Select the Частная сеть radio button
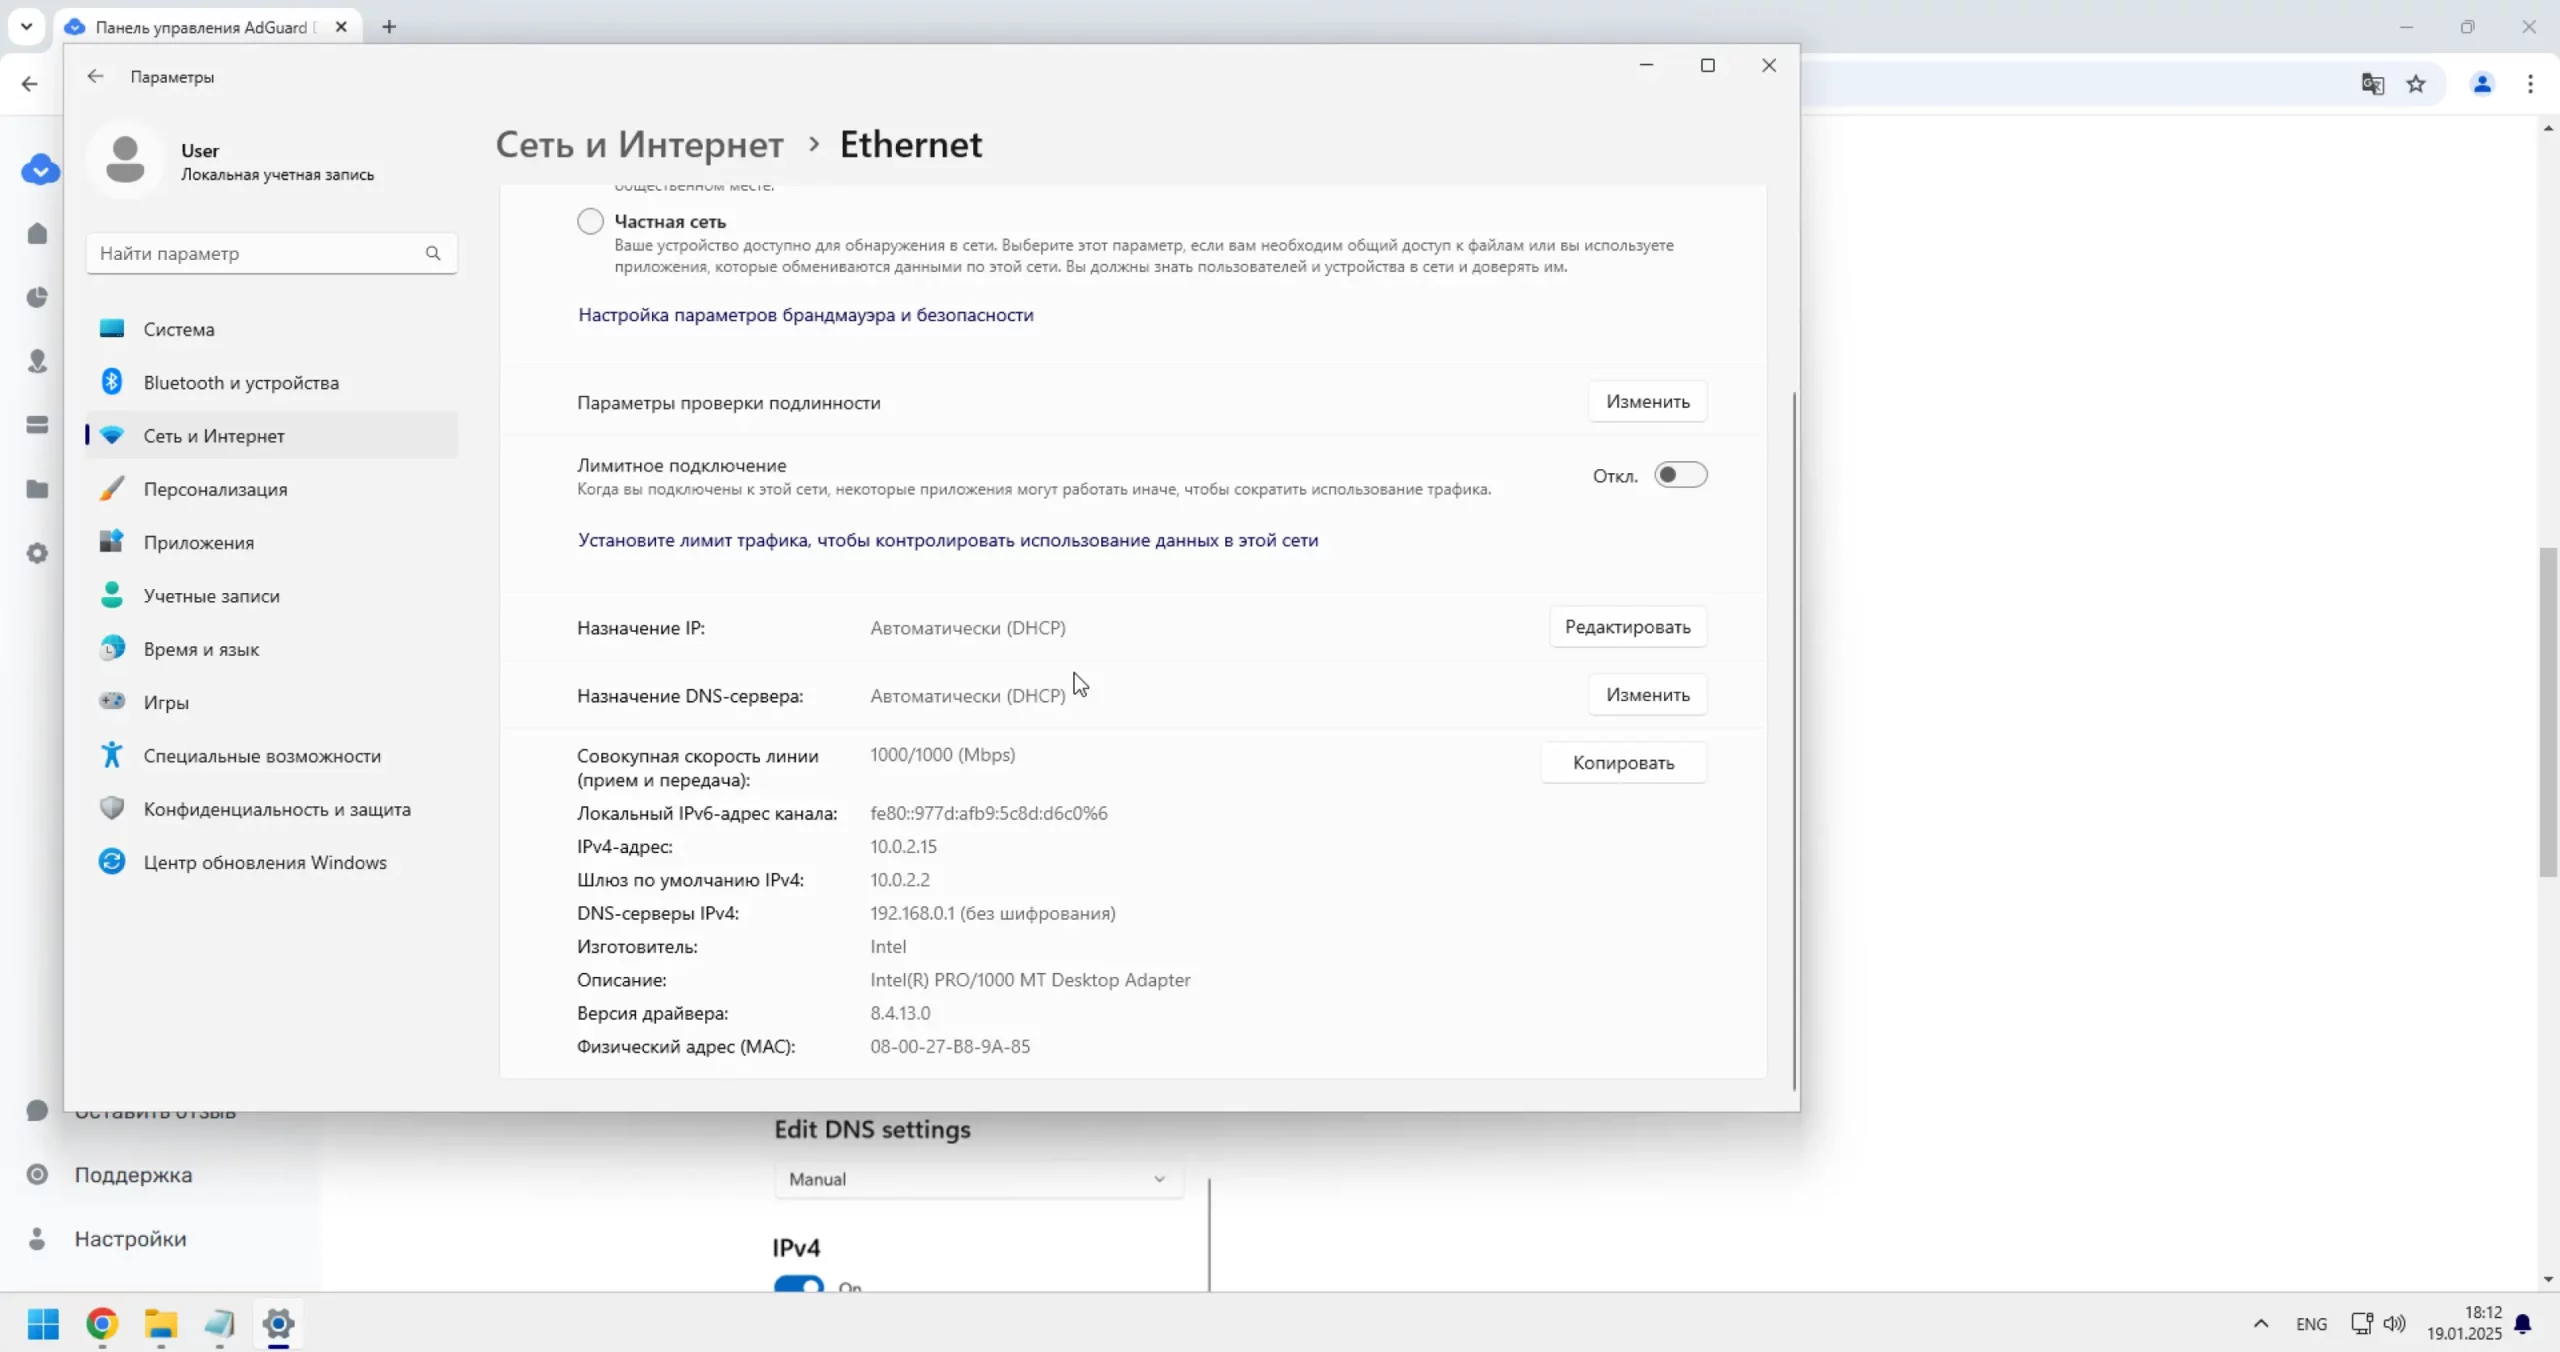 [590, 221]
